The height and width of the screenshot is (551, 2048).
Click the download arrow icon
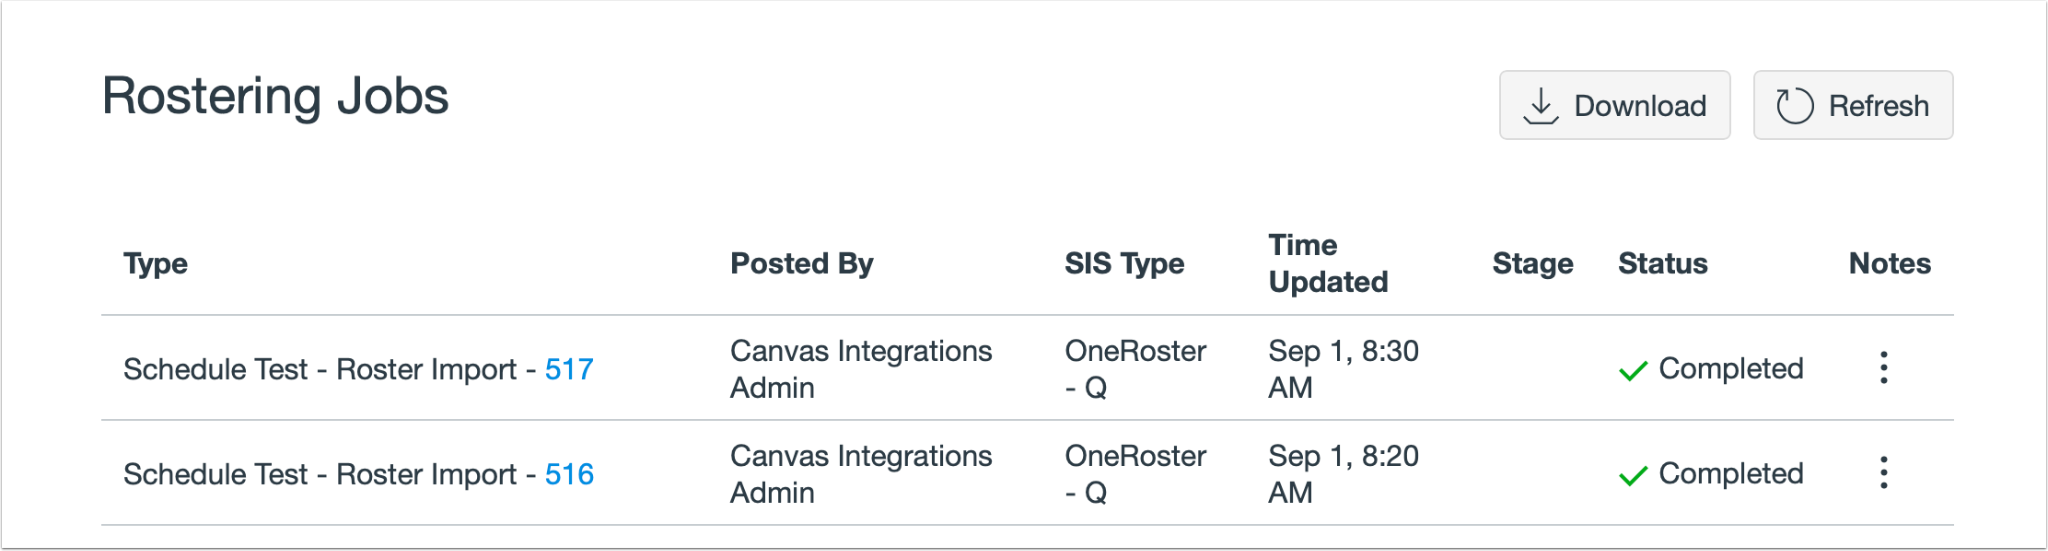(x=1541, y=106)
